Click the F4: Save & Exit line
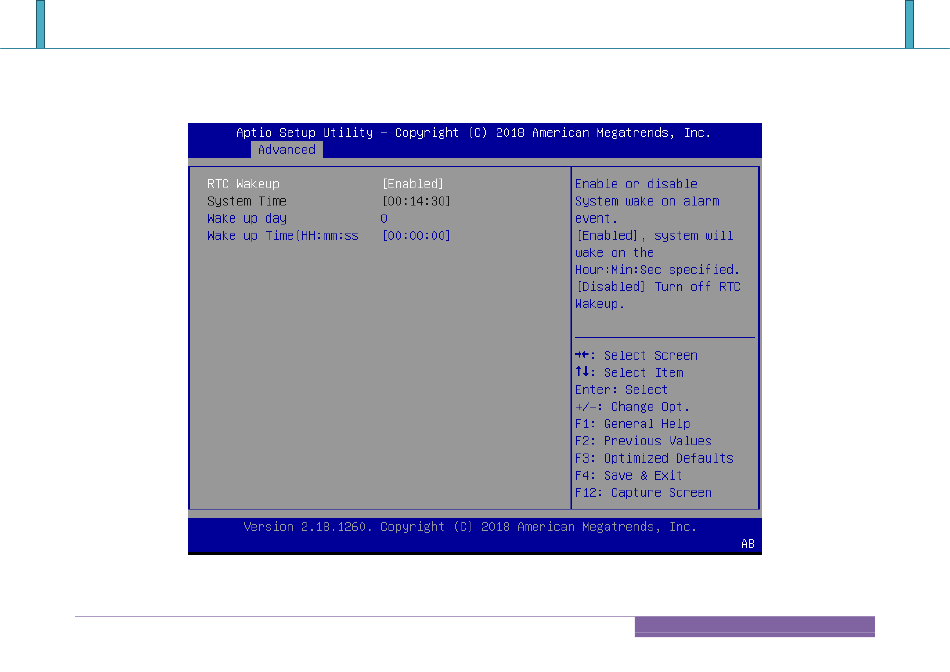 [628, 476]
